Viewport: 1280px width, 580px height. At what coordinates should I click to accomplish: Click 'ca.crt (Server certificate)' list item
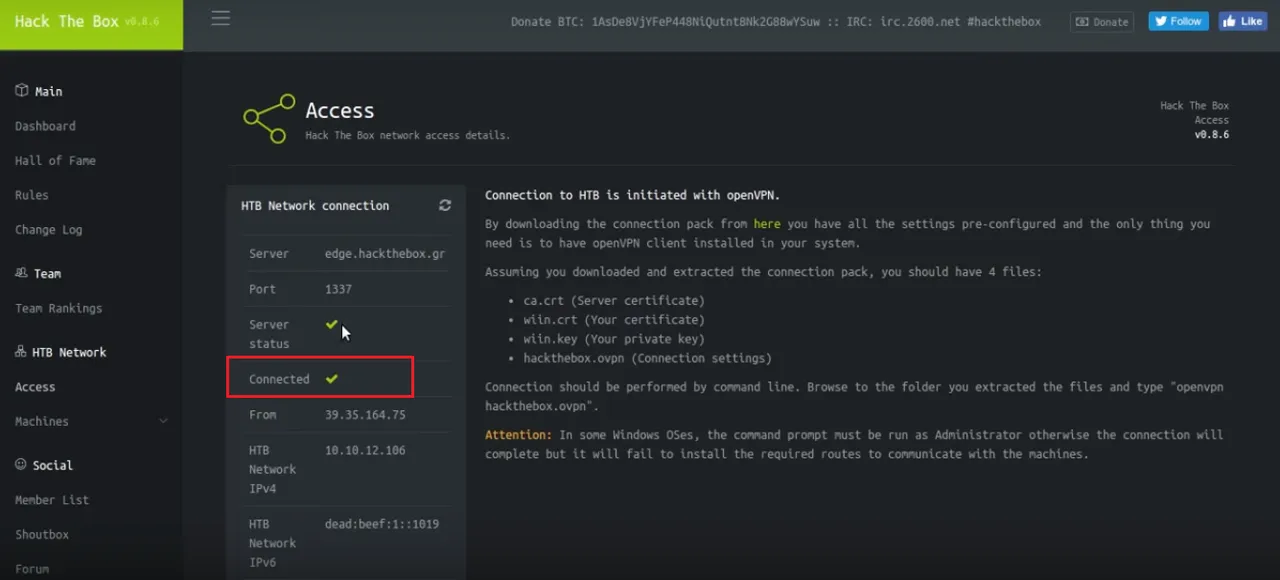[614, 301]
